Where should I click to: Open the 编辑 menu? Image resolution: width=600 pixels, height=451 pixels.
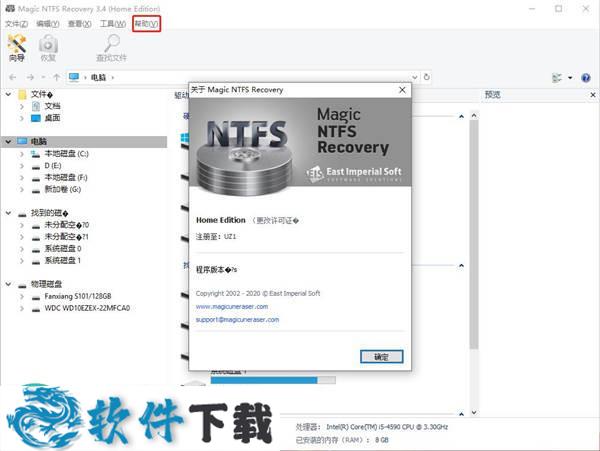click(x=47, y=24)
